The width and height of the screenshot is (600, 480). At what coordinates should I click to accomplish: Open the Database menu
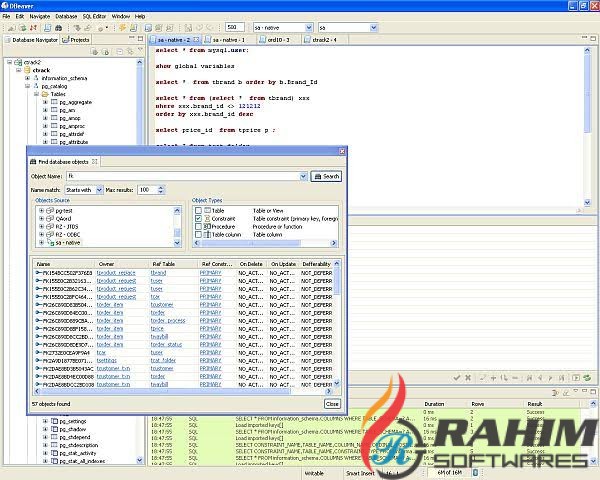[67, 16]
